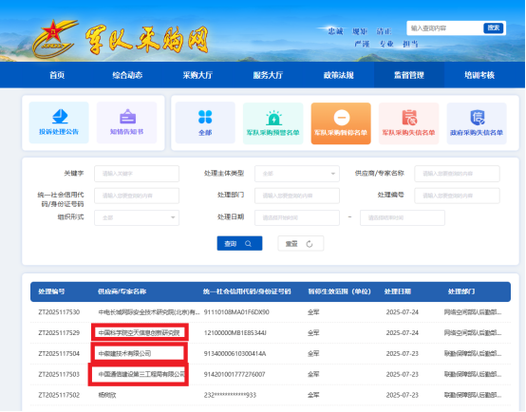
Task: Open the 处理日期 end date picker
Action: pos(403,218)
